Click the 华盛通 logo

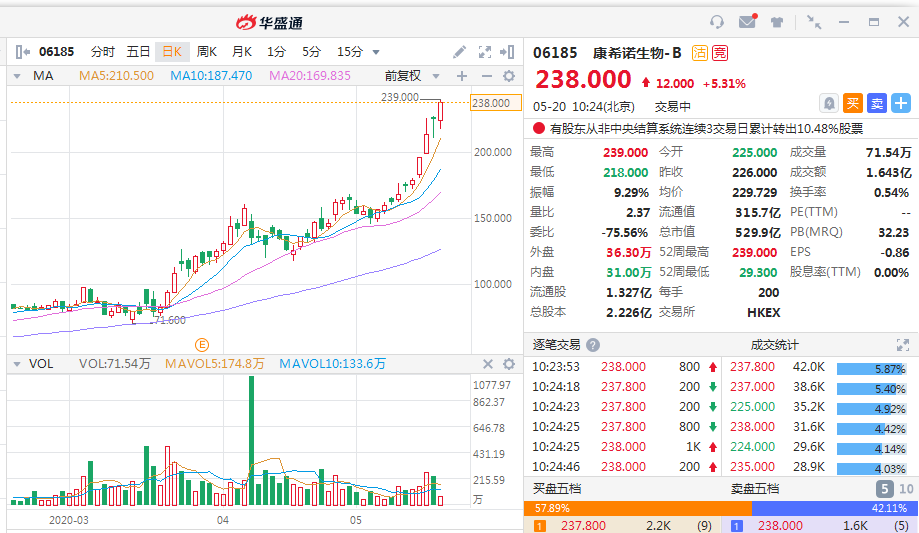(x=269, y=22)
